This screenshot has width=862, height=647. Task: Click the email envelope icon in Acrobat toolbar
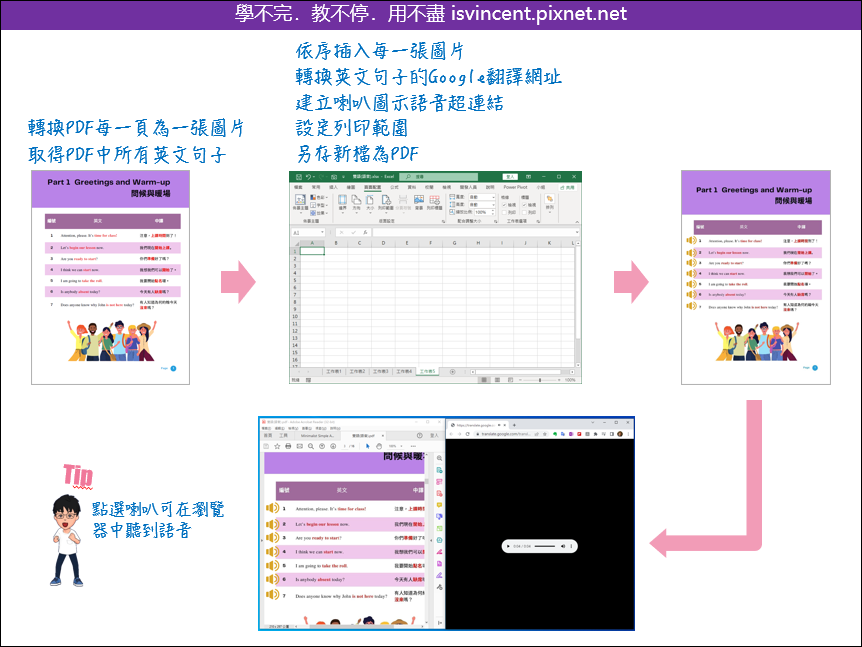(300, 446)
